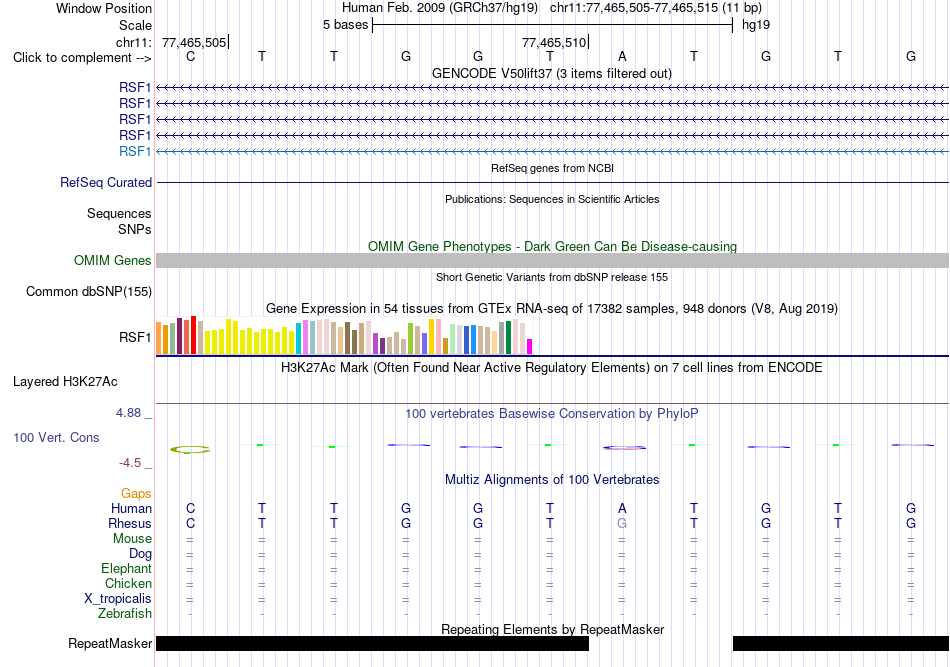Click the gray mismatched G in Rhesus row

pyautogui.click(x=622, y=523)
